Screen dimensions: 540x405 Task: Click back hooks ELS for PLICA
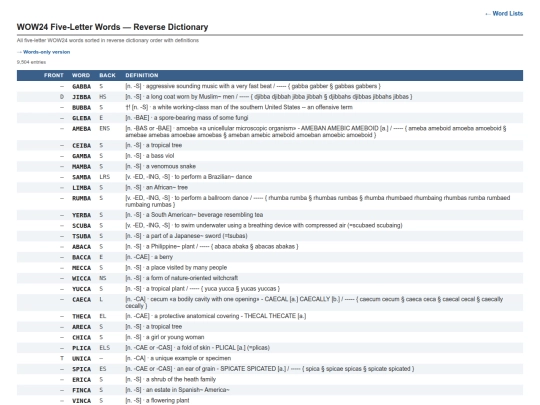pos(104,348)
